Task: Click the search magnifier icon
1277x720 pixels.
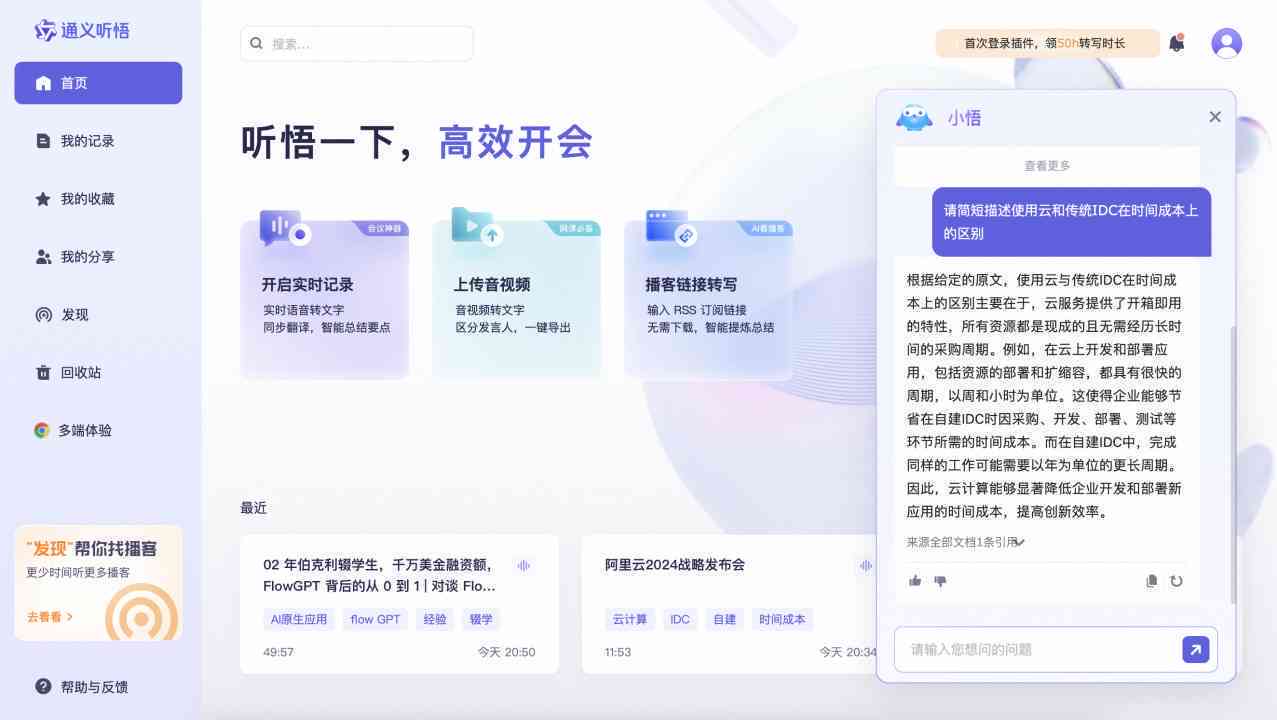Action: 256,44
